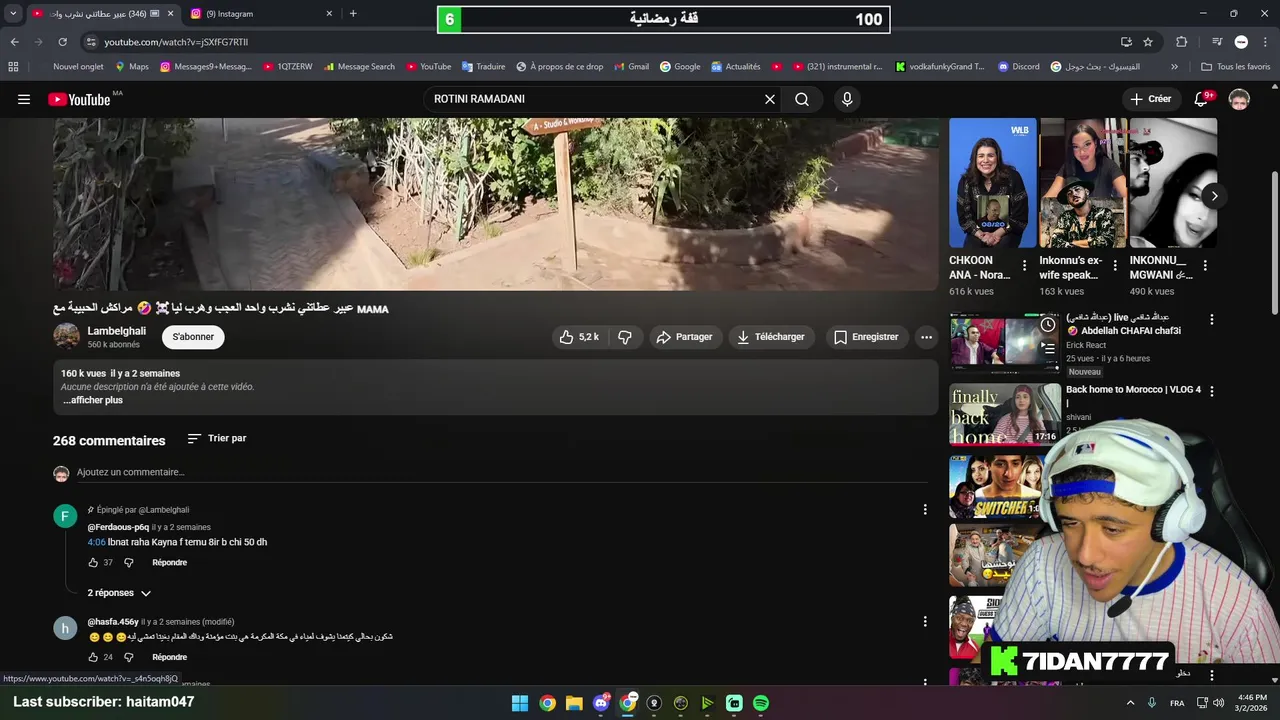
Task: Open options menu for @Ferdaous-p6q comment
Action: [925, 509]
